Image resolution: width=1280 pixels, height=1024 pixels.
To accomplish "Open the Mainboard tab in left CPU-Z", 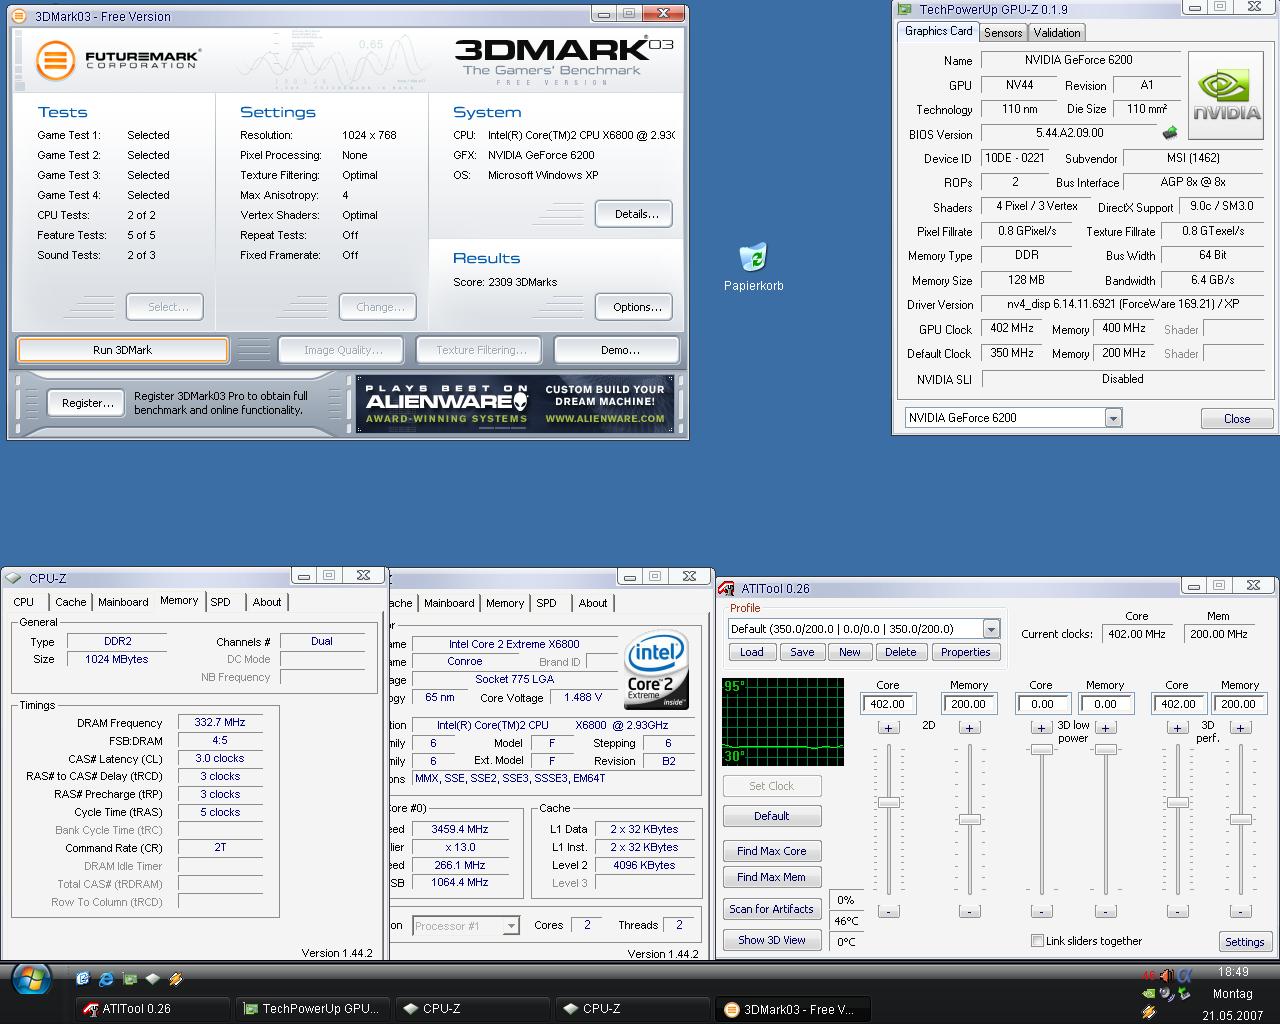I will (x=123, y=602).
